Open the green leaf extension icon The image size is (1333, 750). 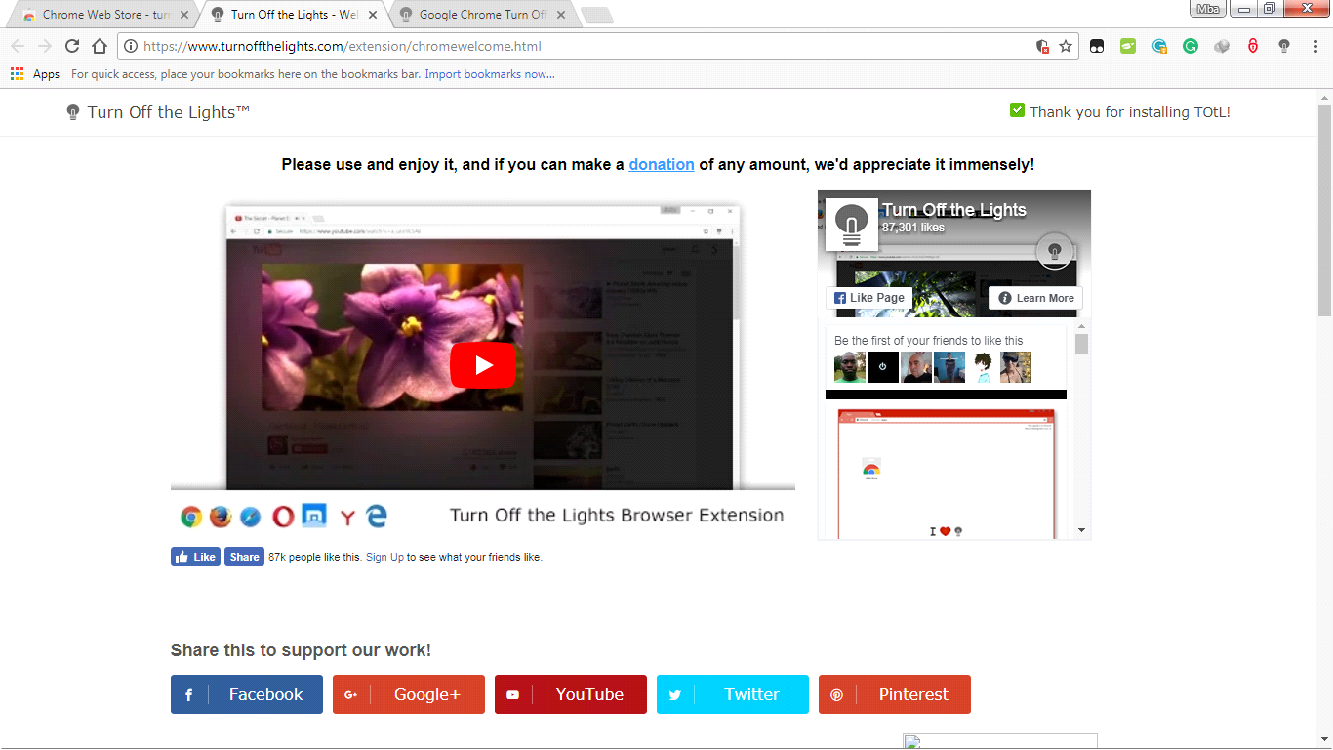click(x=1128, y=46)
